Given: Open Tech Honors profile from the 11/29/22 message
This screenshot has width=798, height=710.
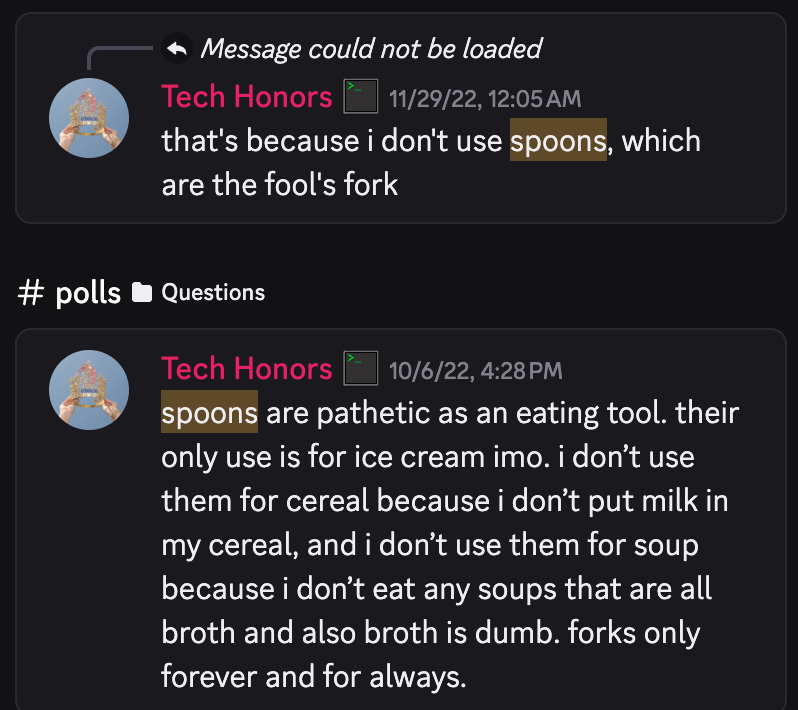Looking at the screenshot, I should point(246,97).
